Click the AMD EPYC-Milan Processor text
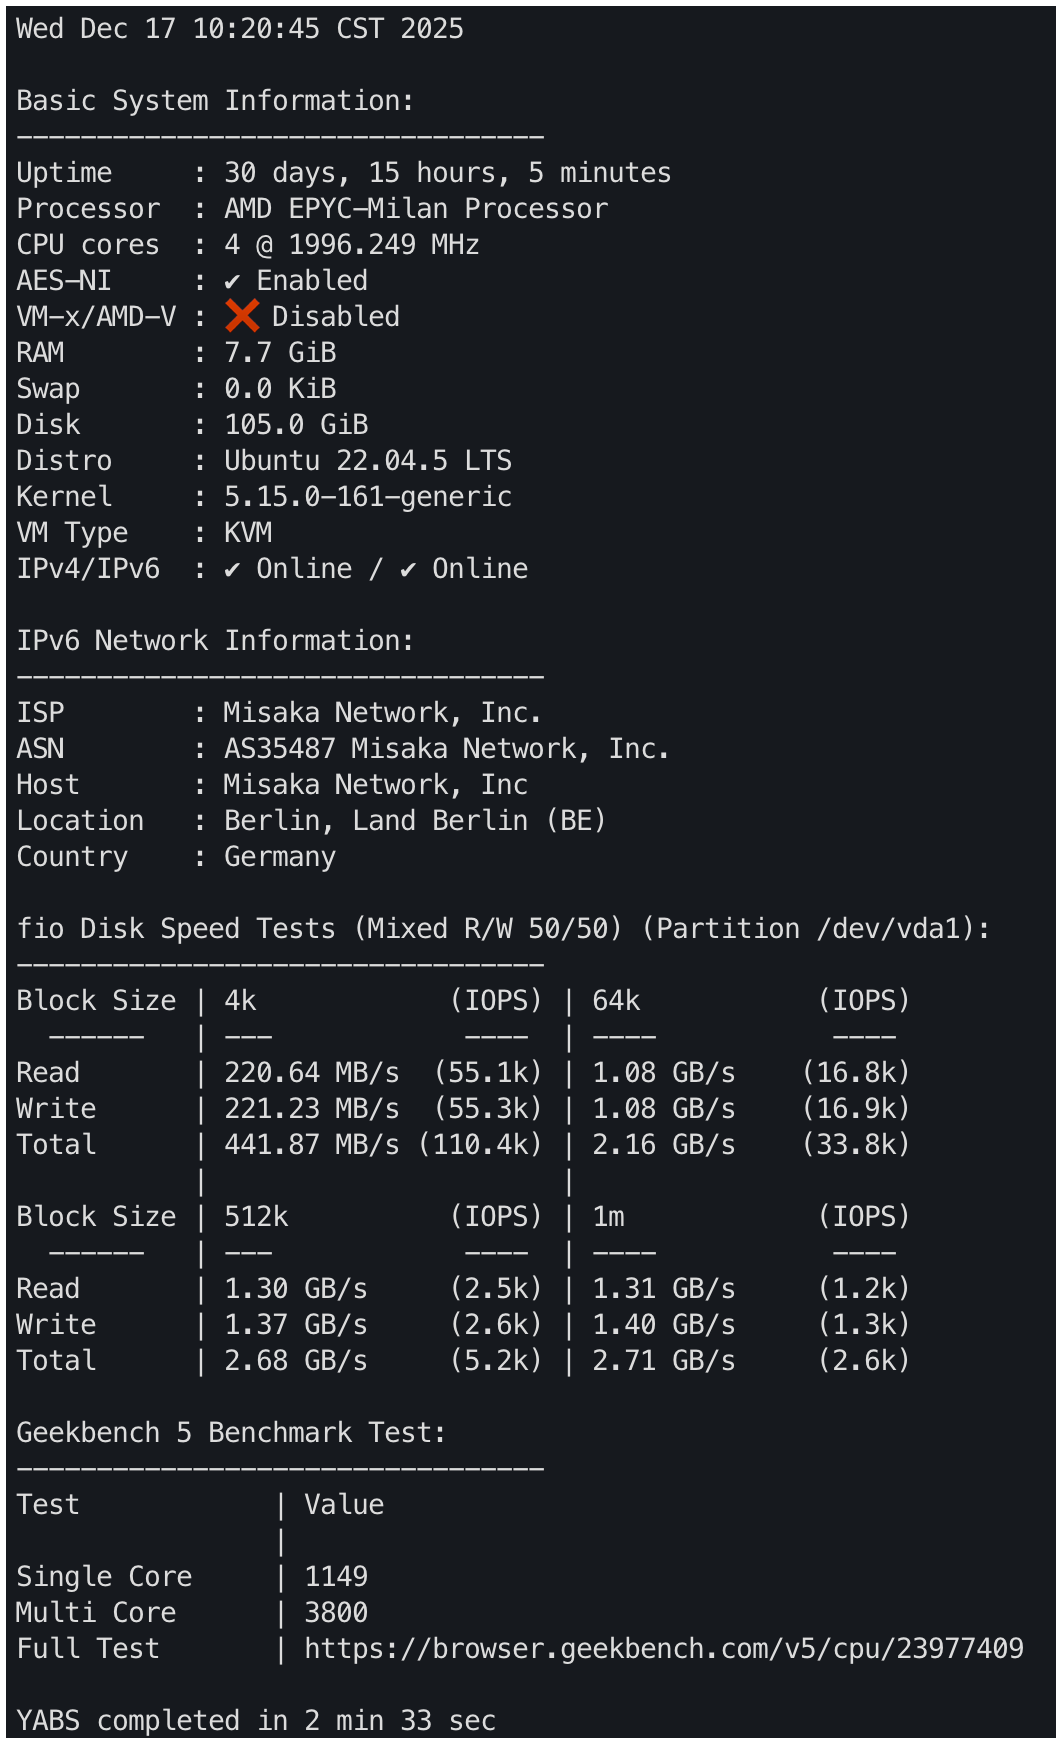The image size is (1056, 1738). click(415, 208)
